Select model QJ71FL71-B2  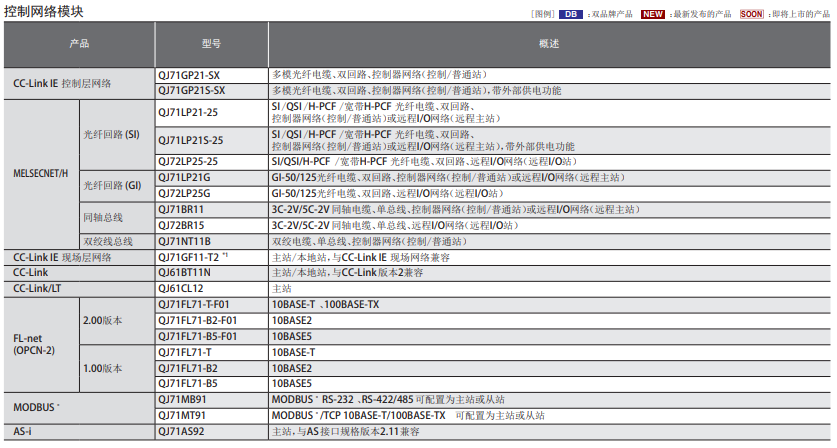[x=187, y=368]
